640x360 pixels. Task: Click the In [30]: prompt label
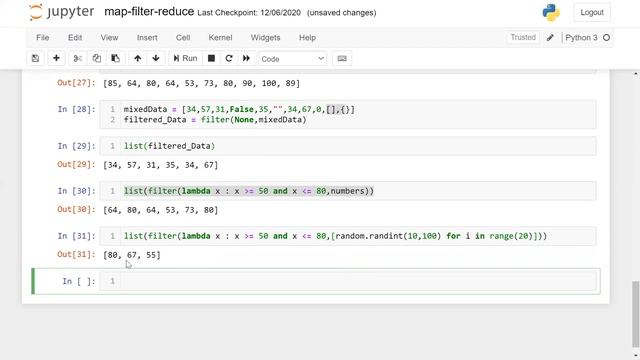pyautogui.click(x=76, y=191)
